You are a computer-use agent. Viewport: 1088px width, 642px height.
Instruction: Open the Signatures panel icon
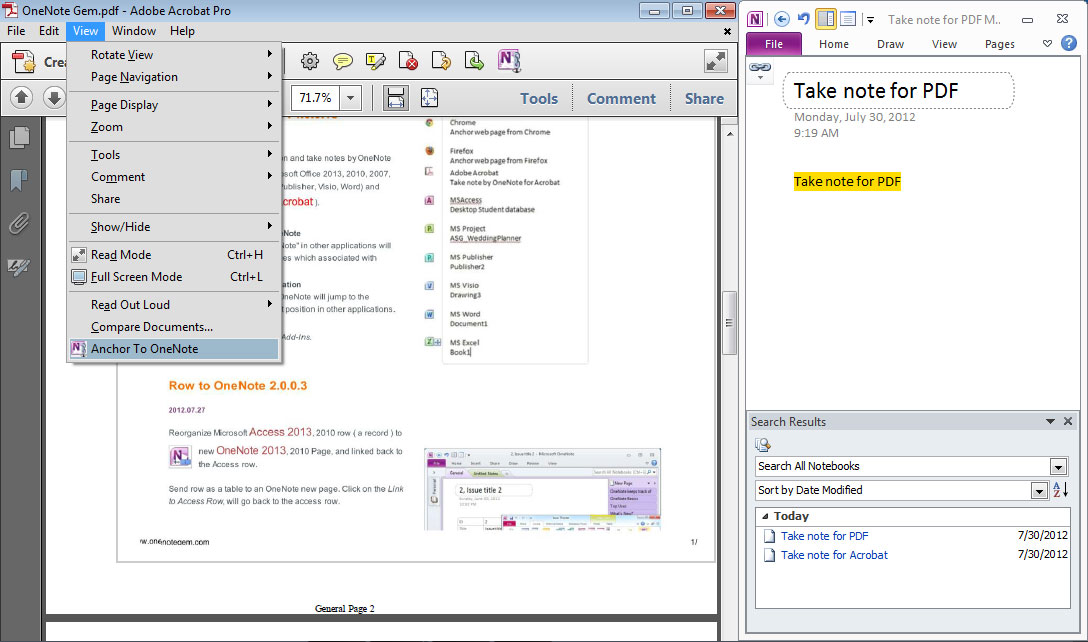point(19,267)
